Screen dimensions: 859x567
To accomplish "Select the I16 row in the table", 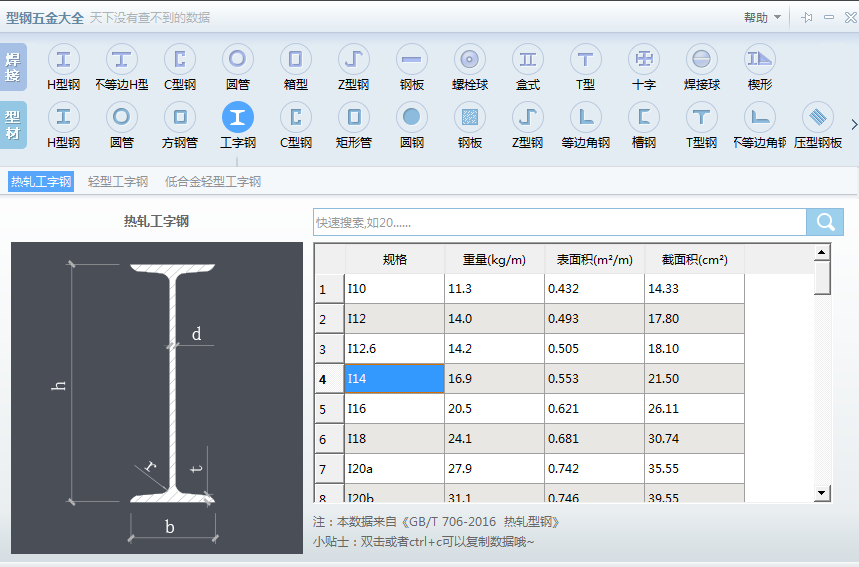I will (394, 409).
